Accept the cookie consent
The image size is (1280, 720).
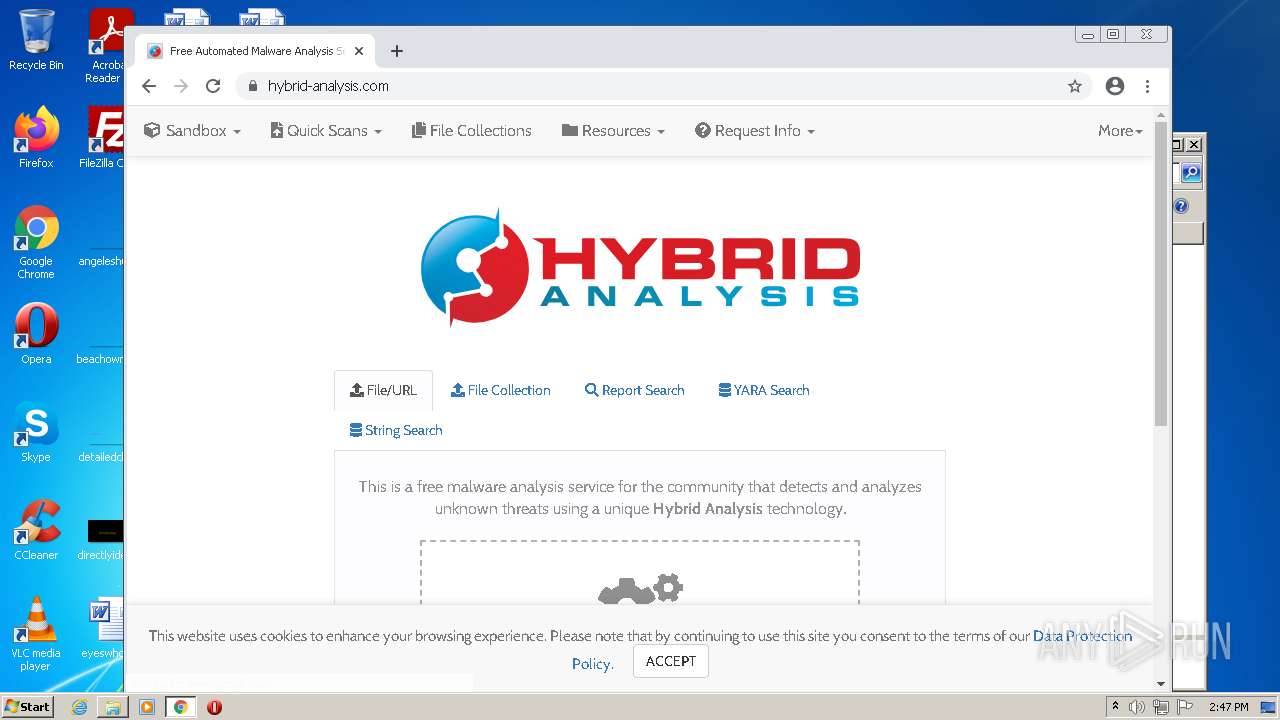click(x=671, y=661)
